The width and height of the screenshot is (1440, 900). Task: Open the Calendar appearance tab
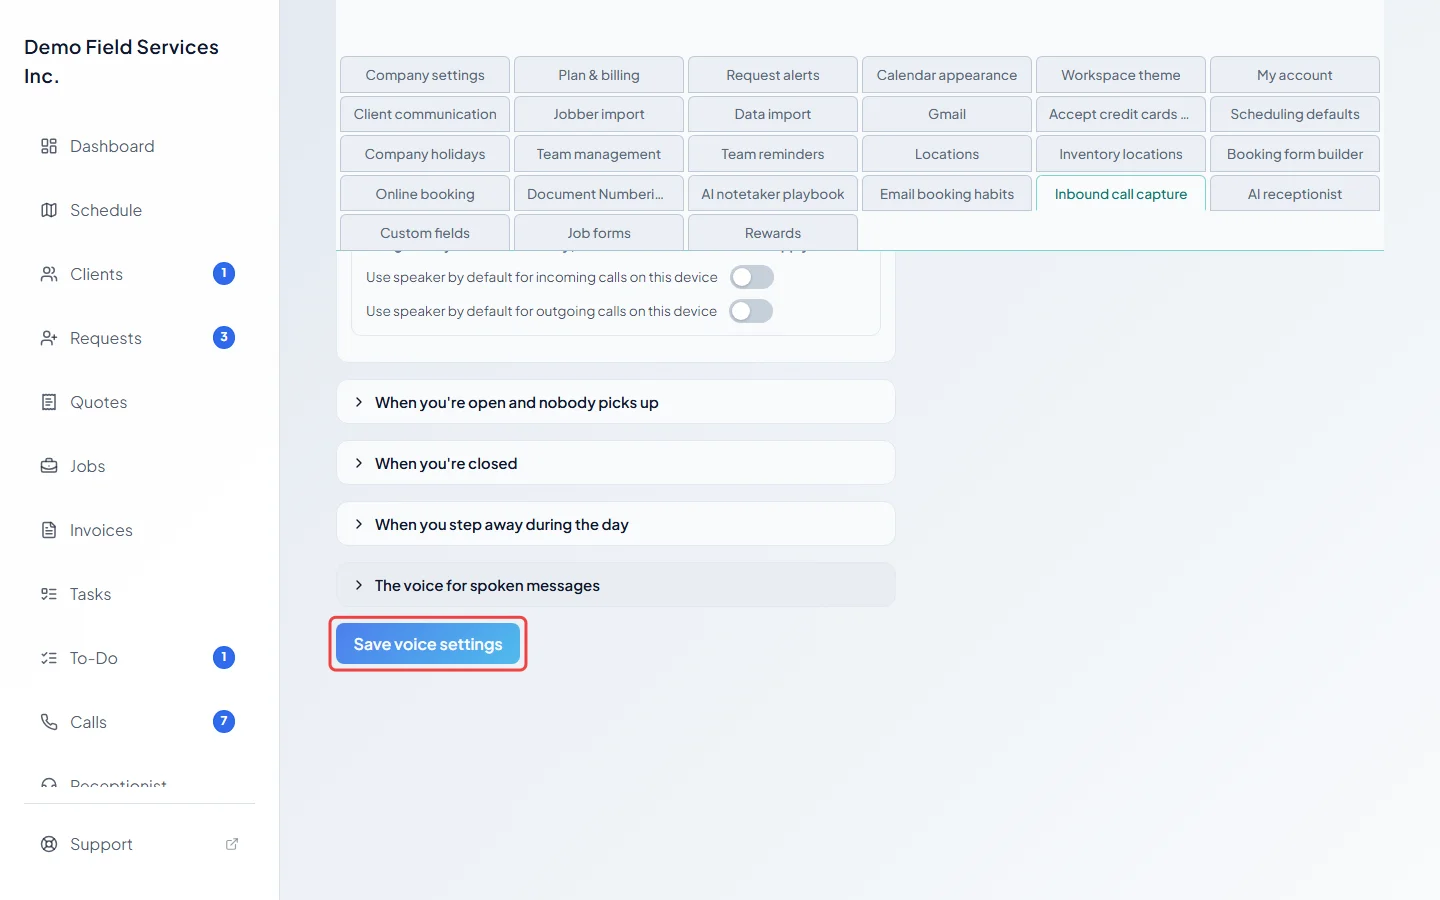(x=947, y=75)
